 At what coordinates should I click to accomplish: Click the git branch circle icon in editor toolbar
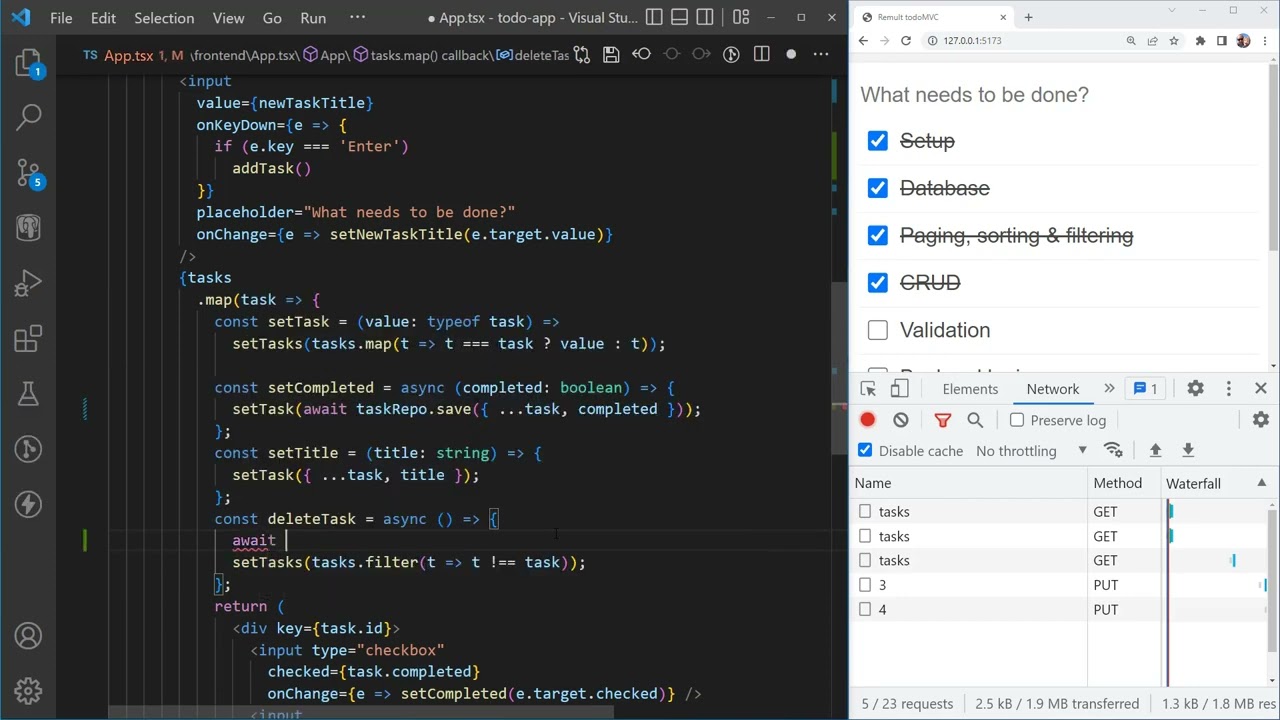[731, 55]
